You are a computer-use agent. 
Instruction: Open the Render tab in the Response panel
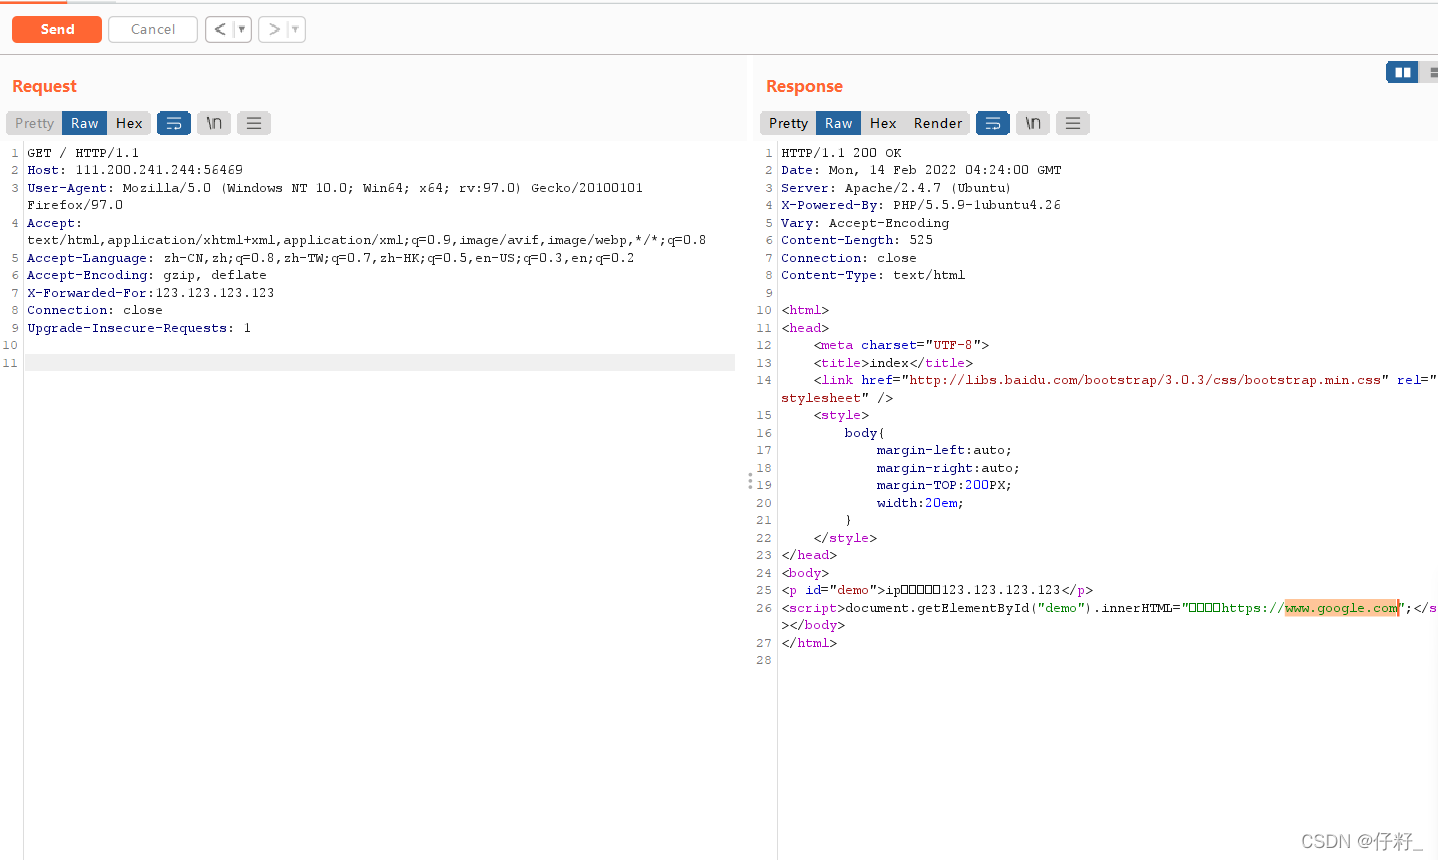[938, 123]
